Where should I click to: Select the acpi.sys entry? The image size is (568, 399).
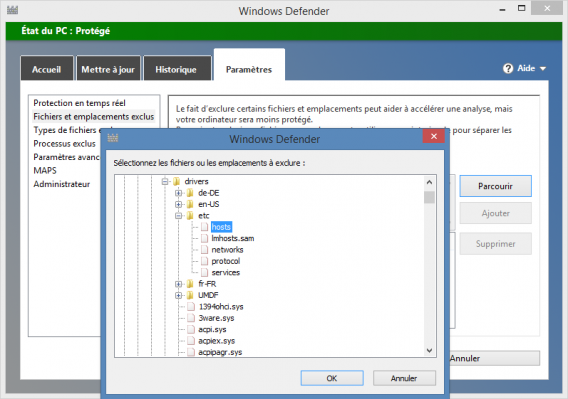tap(212, 329)
